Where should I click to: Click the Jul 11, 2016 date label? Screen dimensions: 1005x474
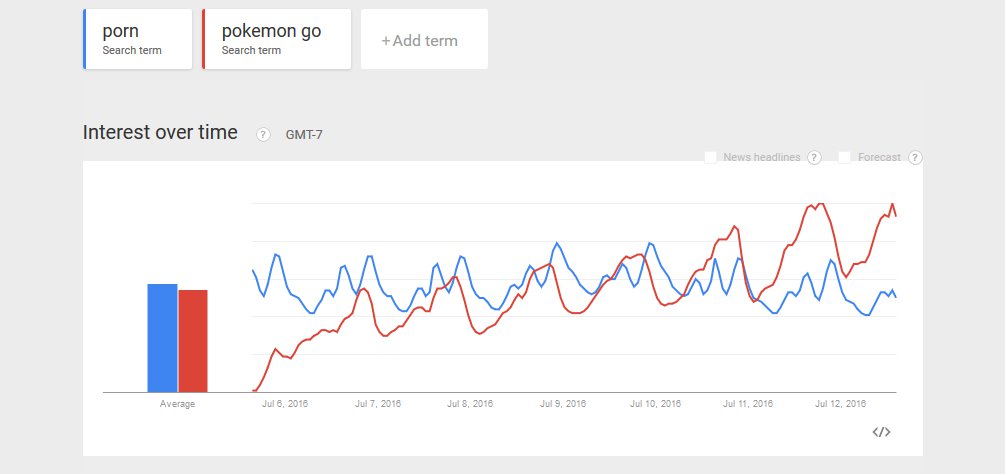tap(749, 405)
